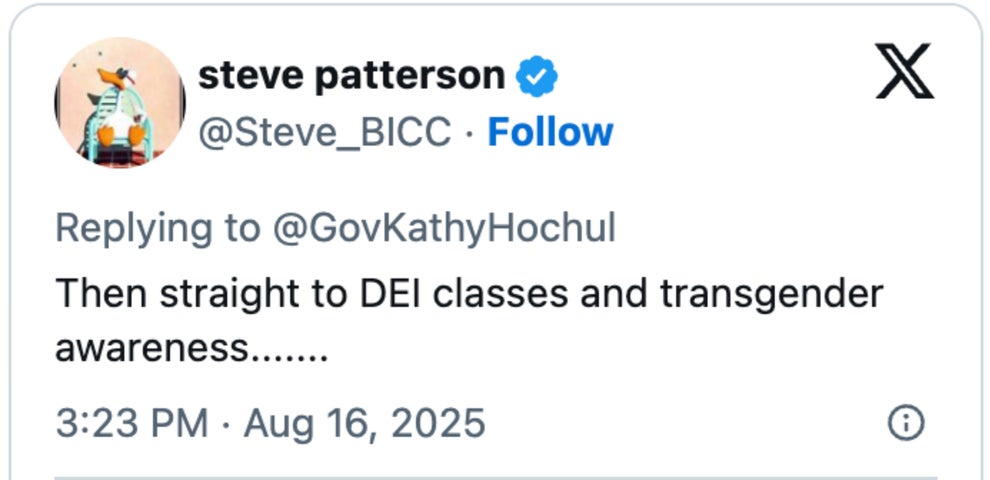The width and height of the screenshot is (990, 480).
Task: Open the @GovKathyHochul mention link
Action: pos(443,228)
